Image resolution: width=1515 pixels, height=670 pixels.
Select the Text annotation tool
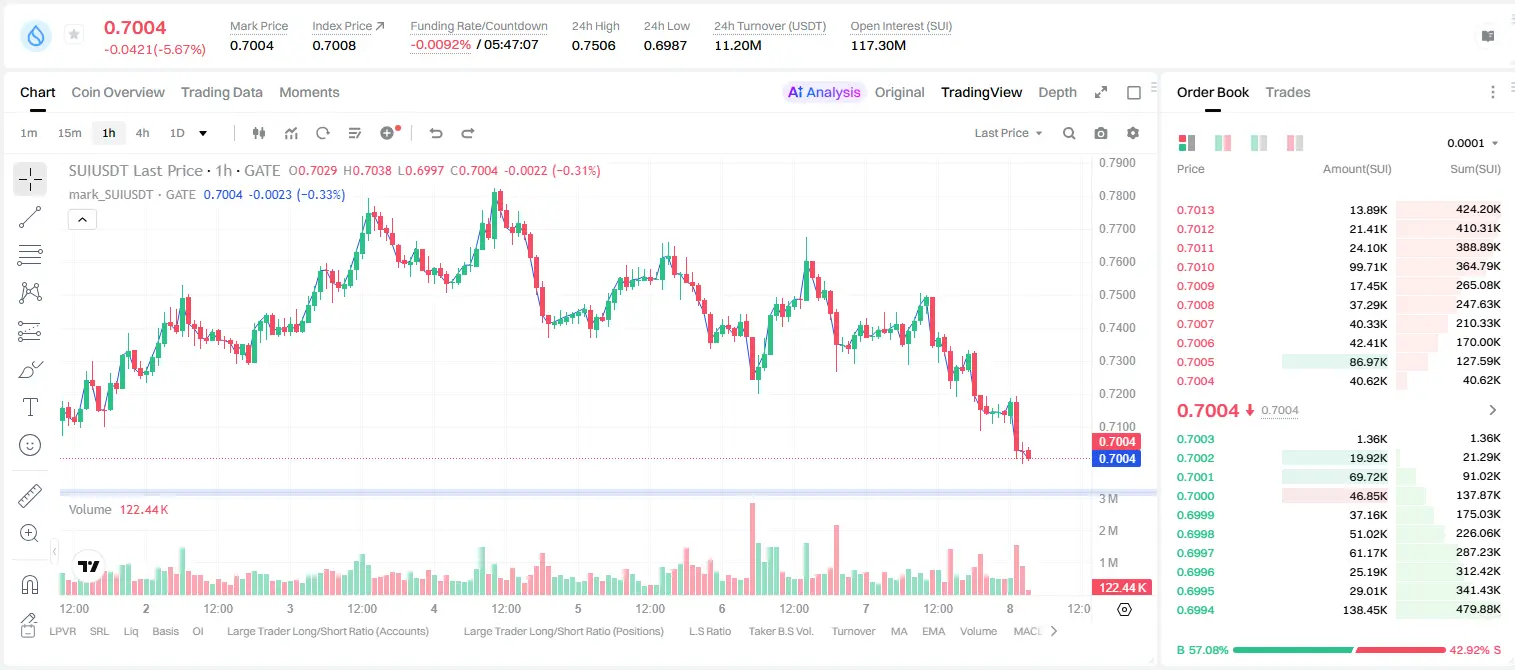tap(30, 407)
